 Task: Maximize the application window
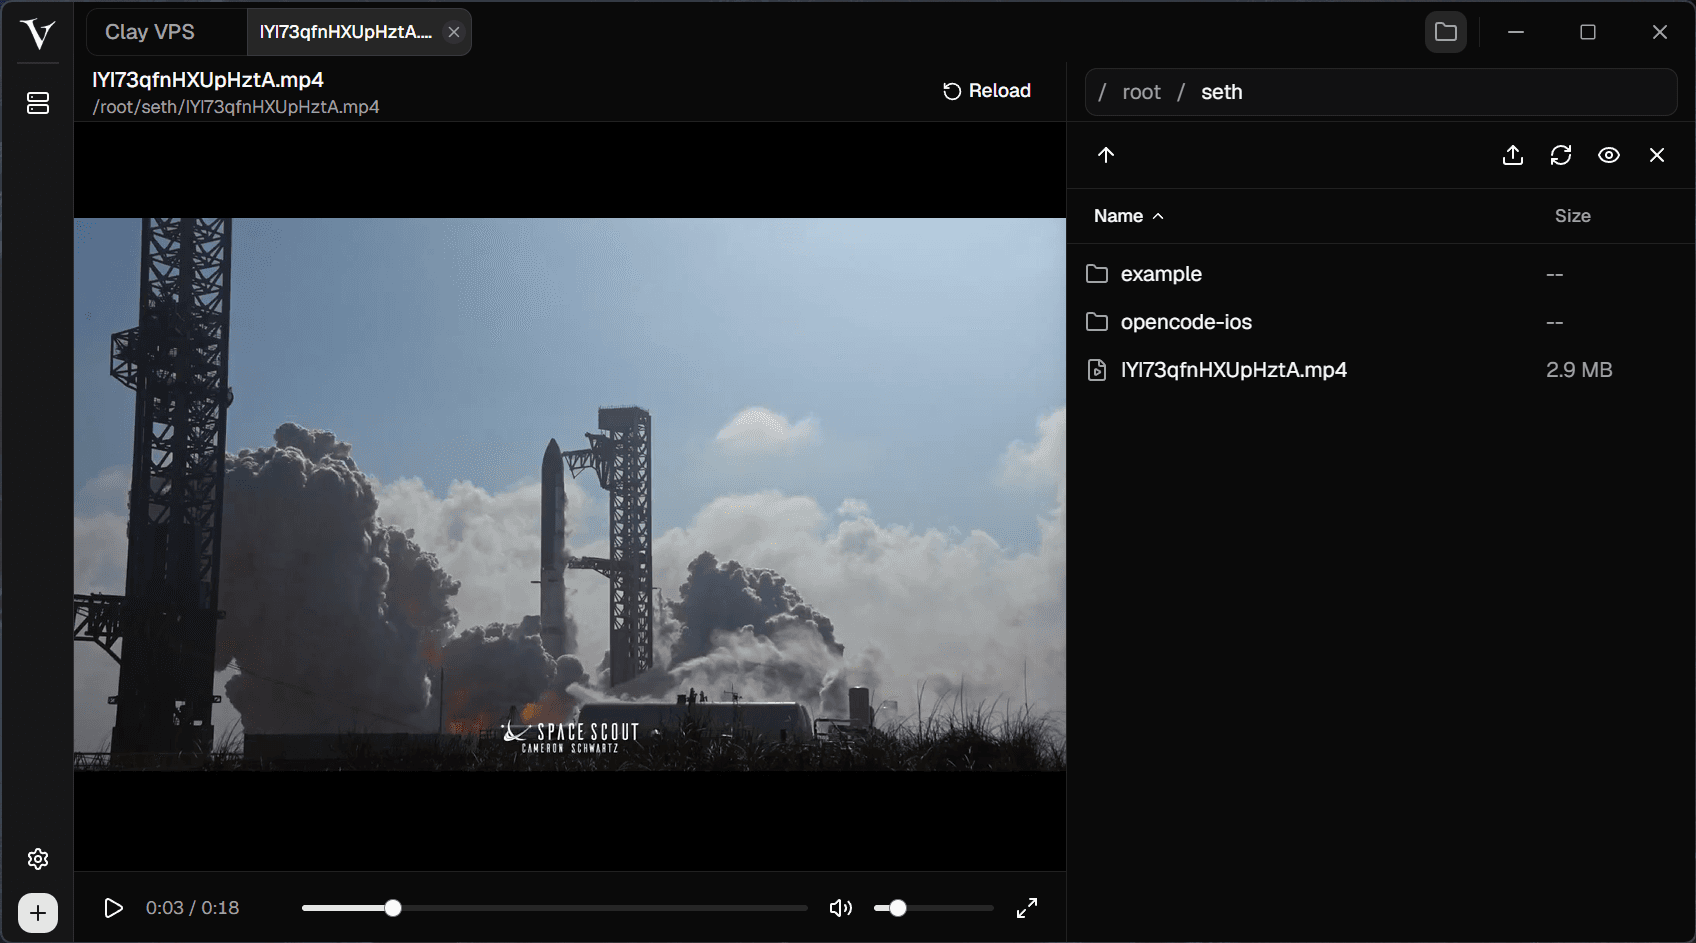coord(1588,32)
